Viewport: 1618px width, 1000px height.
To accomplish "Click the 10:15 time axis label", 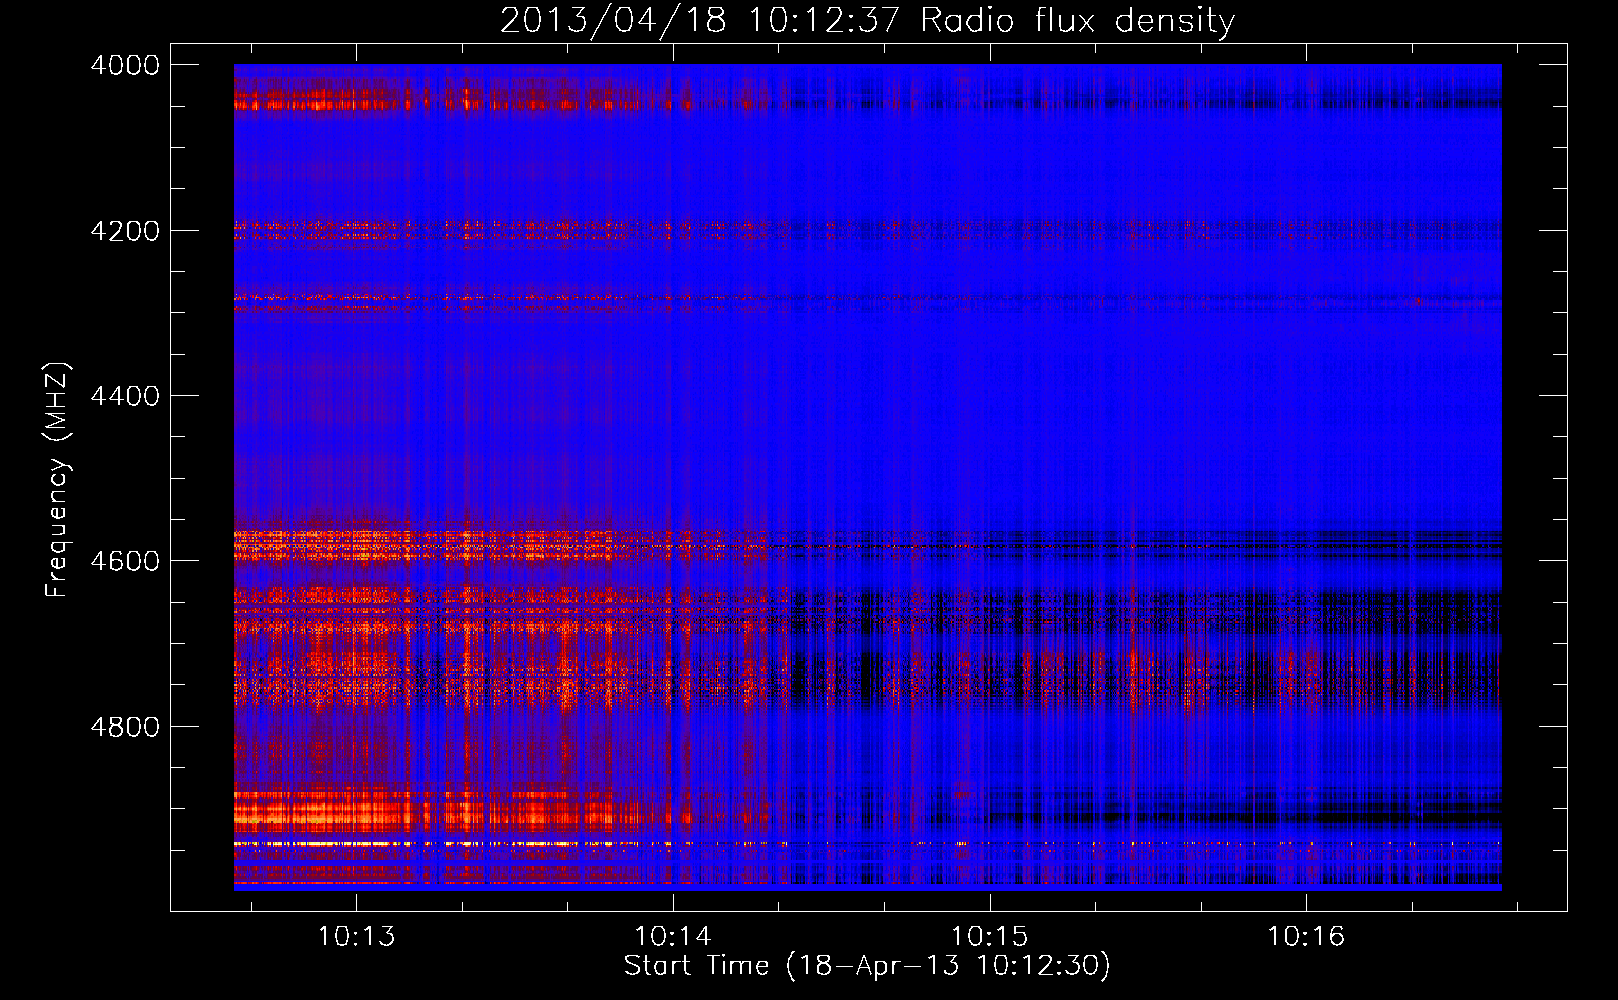I will (989, 937).
